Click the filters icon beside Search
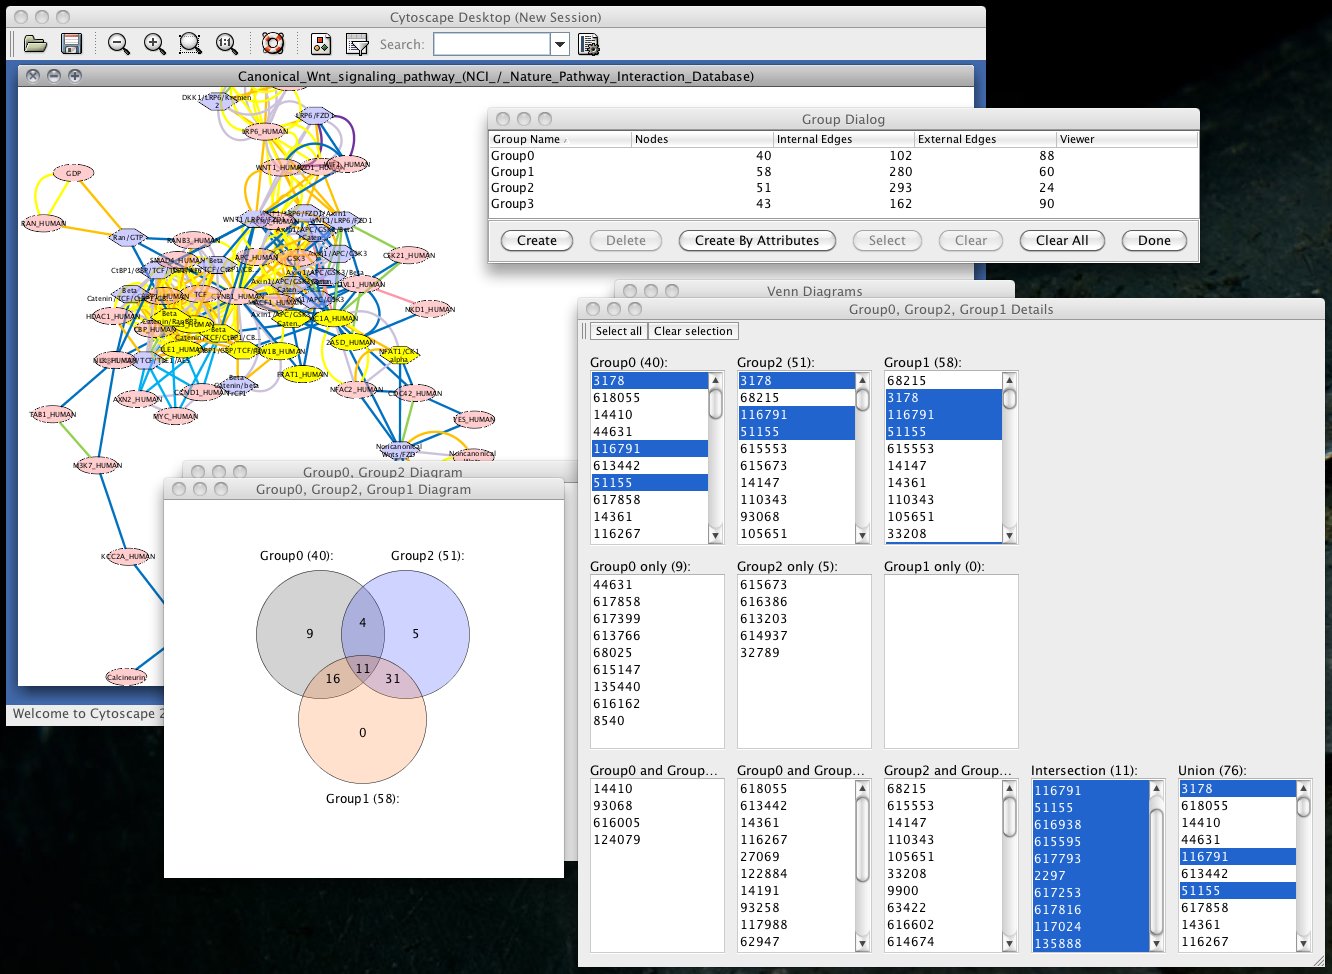This screenshot has height=974, width=1332. [357, 44]
